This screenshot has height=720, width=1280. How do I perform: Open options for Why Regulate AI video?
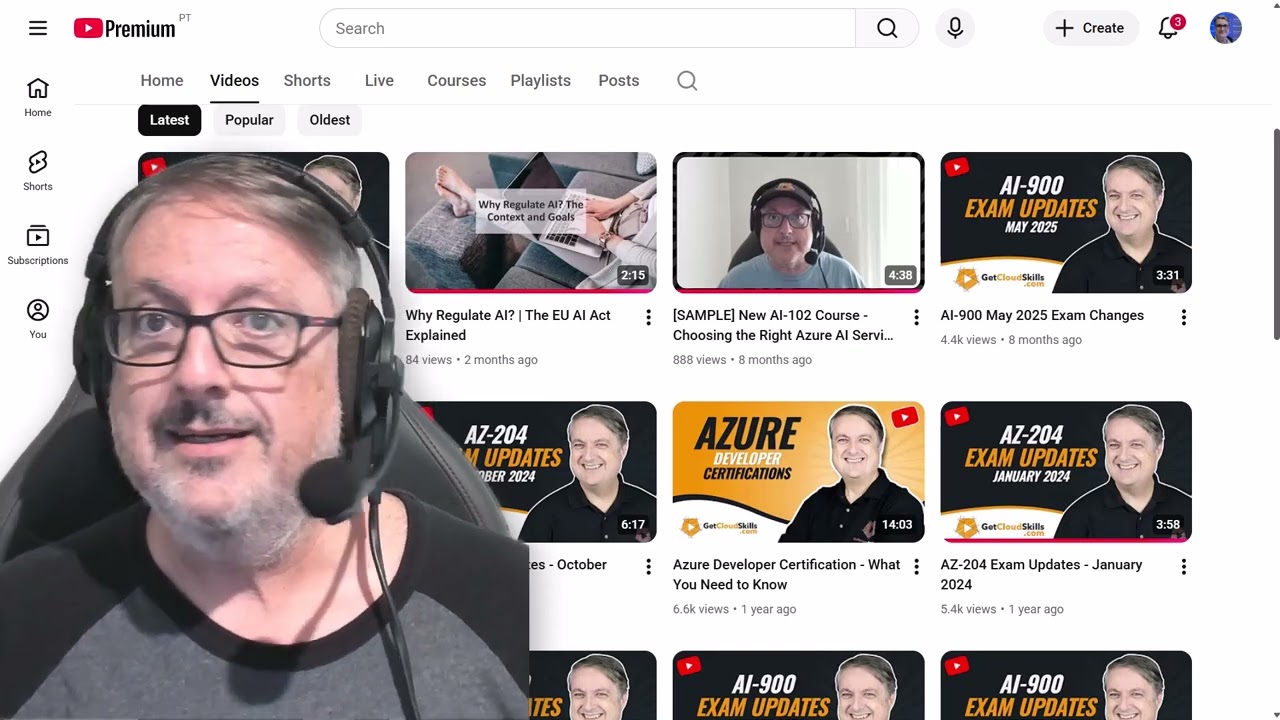(648, 318)
